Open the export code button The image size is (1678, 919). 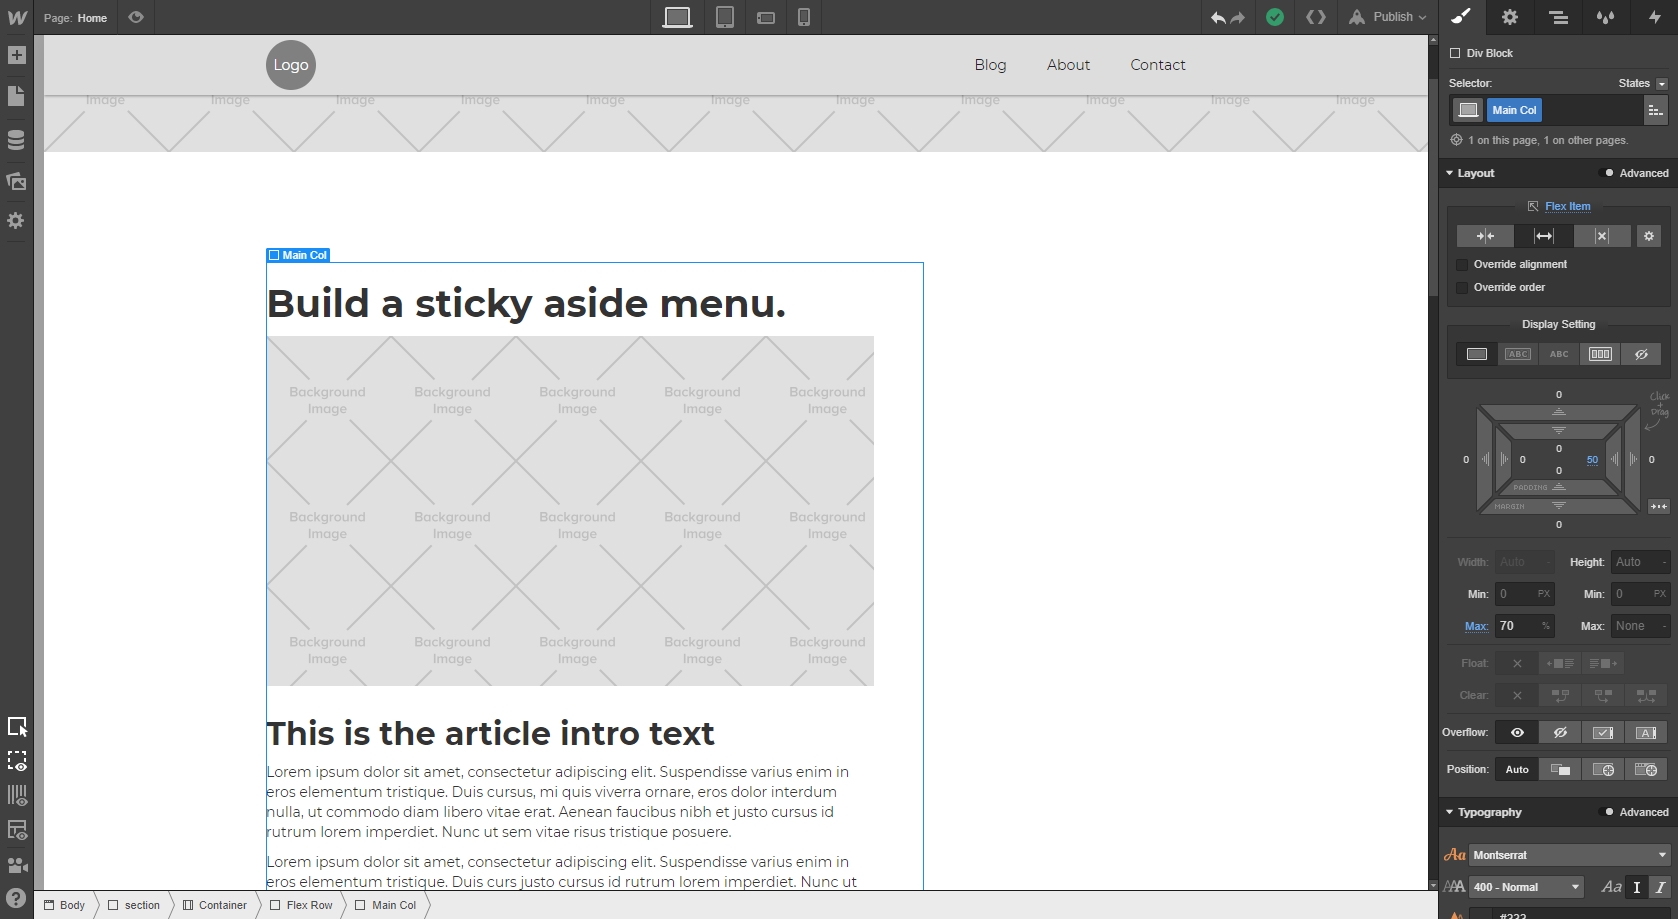click(1316, 17)
